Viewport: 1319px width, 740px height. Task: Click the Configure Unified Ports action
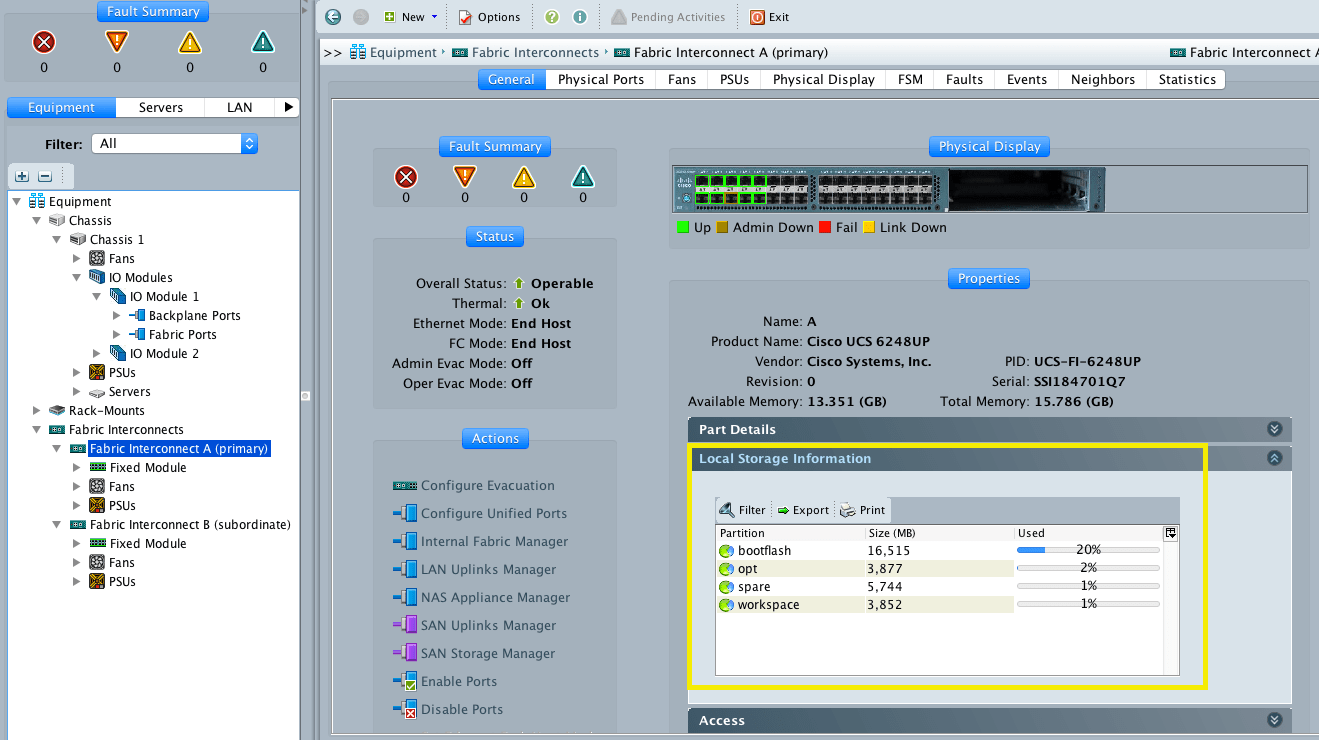(x=493, y=514)
